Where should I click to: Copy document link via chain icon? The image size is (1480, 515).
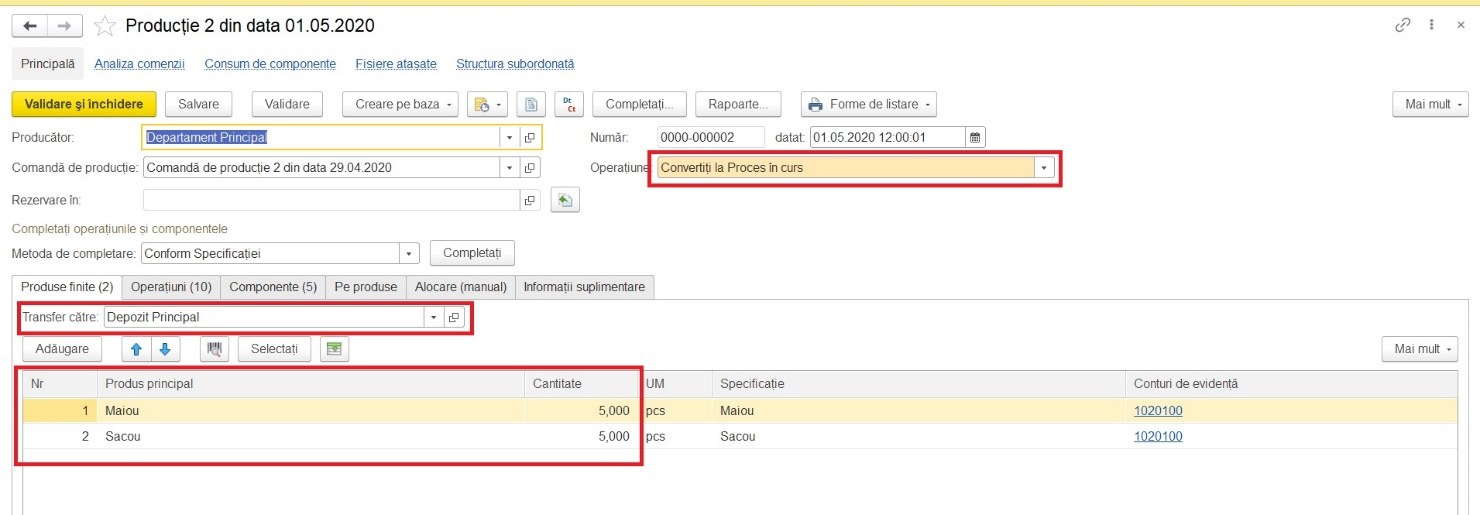pos(1403,25)
